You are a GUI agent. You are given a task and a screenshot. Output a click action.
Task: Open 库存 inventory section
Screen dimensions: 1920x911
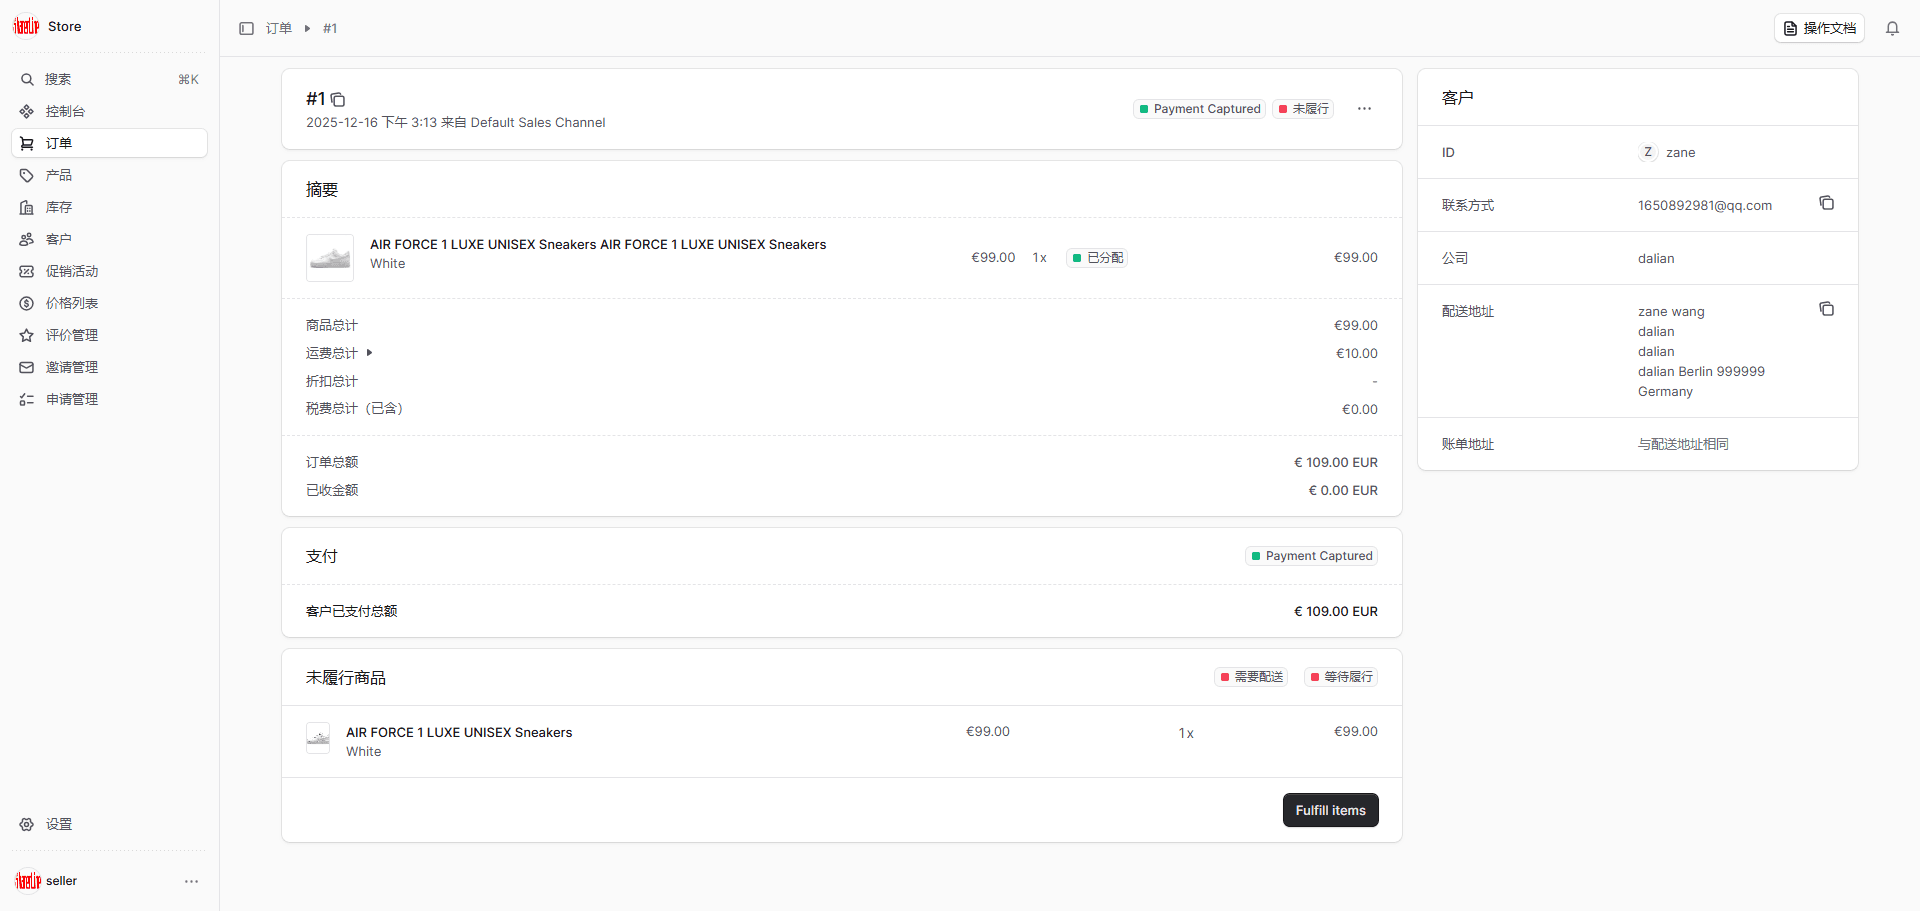(59, 207)
